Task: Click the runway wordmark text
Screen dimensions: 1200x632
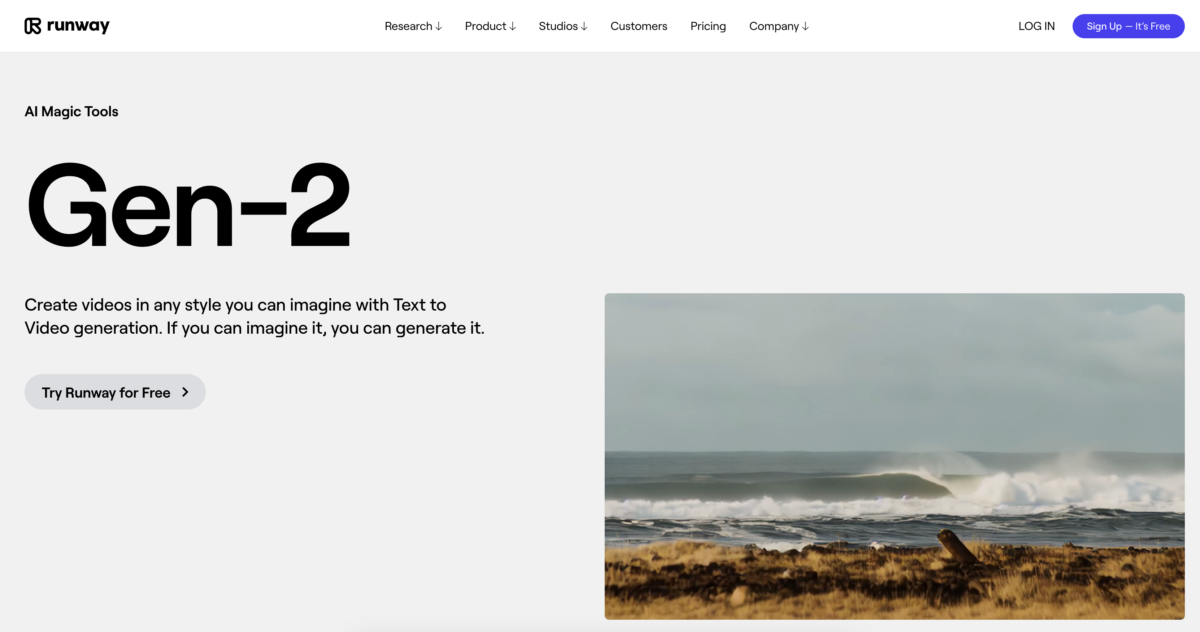Action: [x=78, y=26]
